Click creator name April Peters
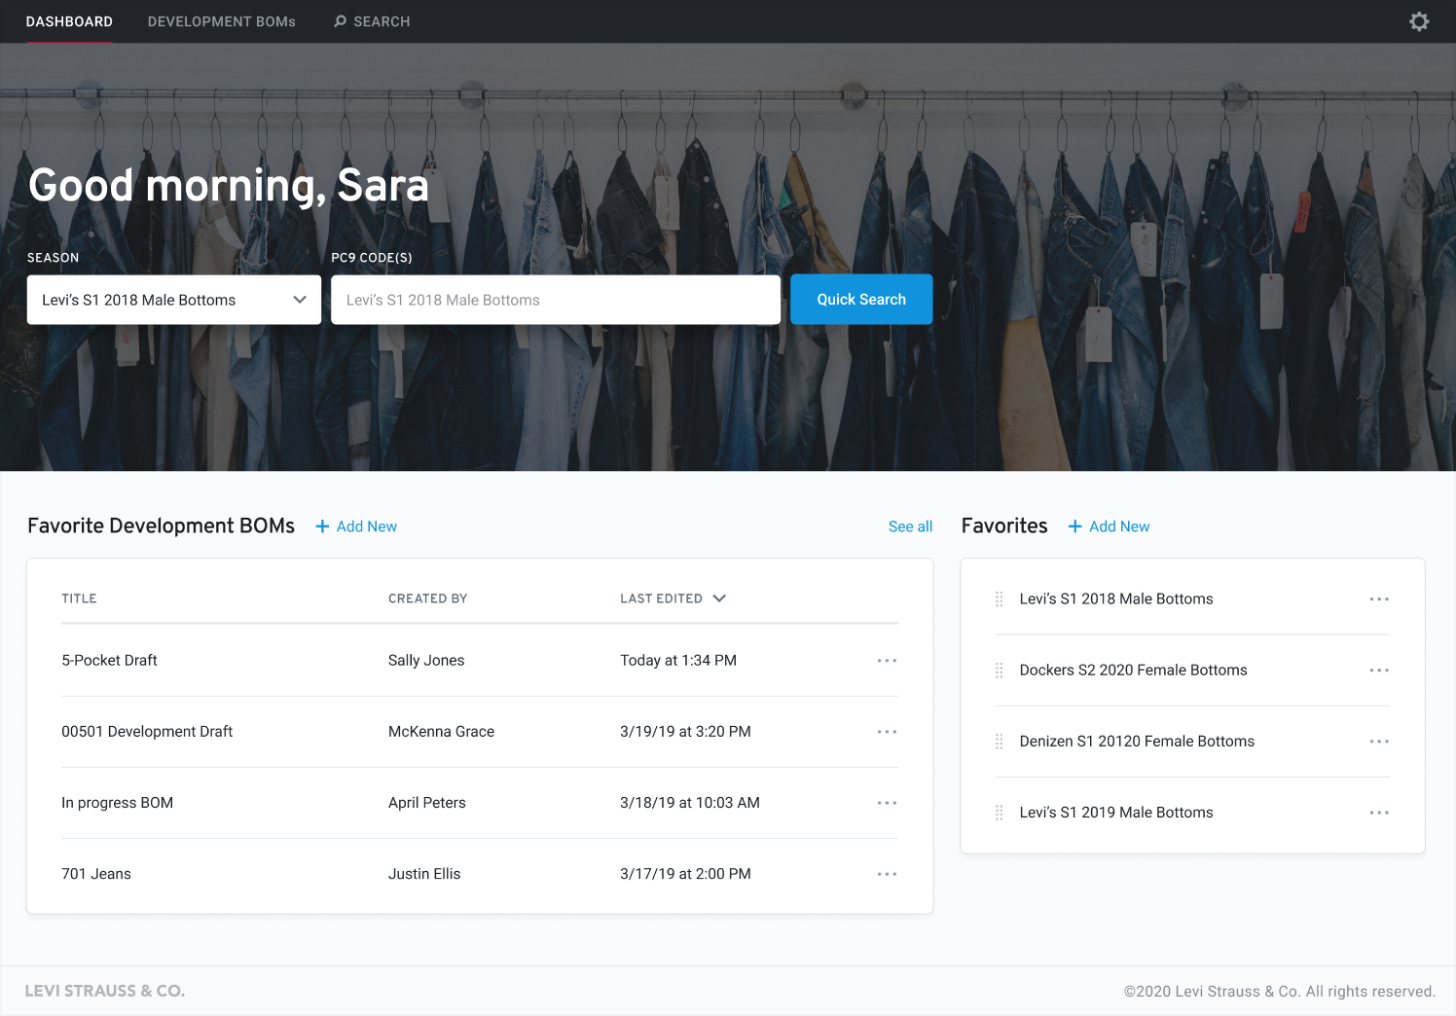The width and height of the screenshot is (1456, 1016). pyautogui.click(x=427, y=802)
